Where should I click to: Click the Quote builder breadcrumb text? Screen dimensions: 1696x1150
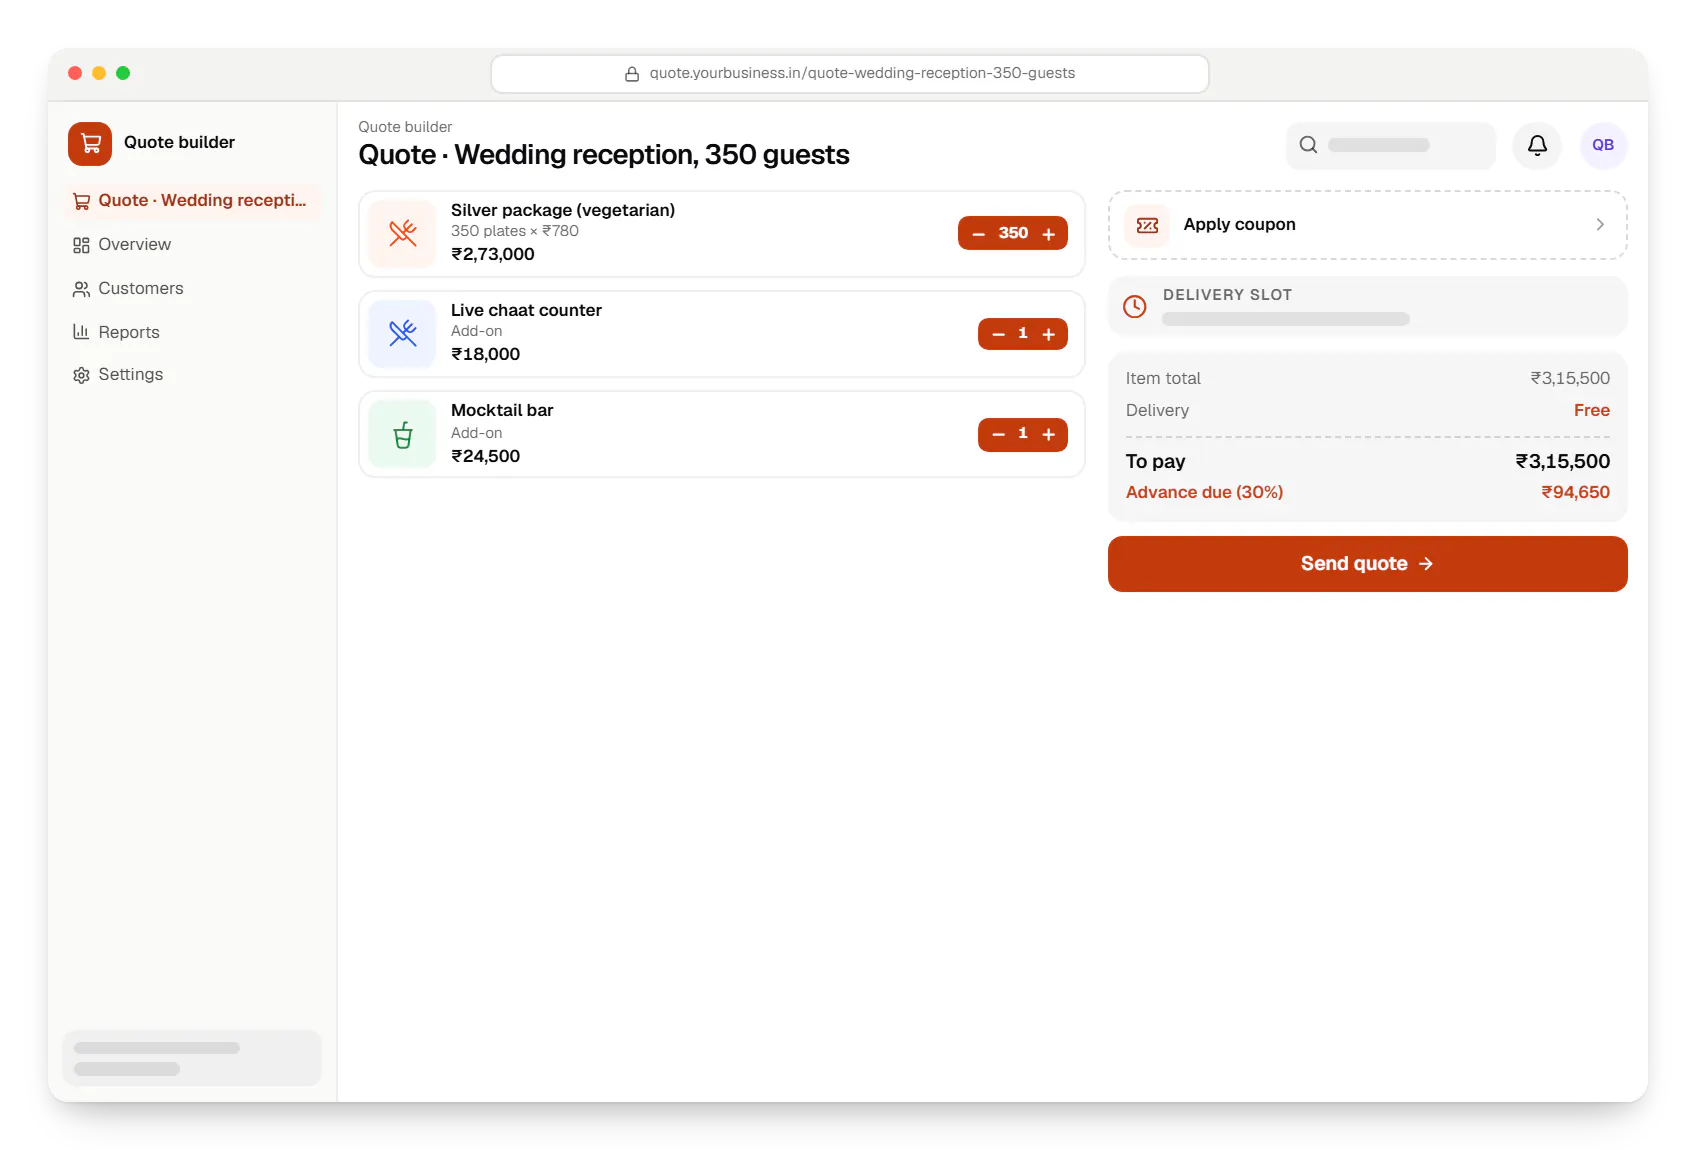click(x=405, y=127)
